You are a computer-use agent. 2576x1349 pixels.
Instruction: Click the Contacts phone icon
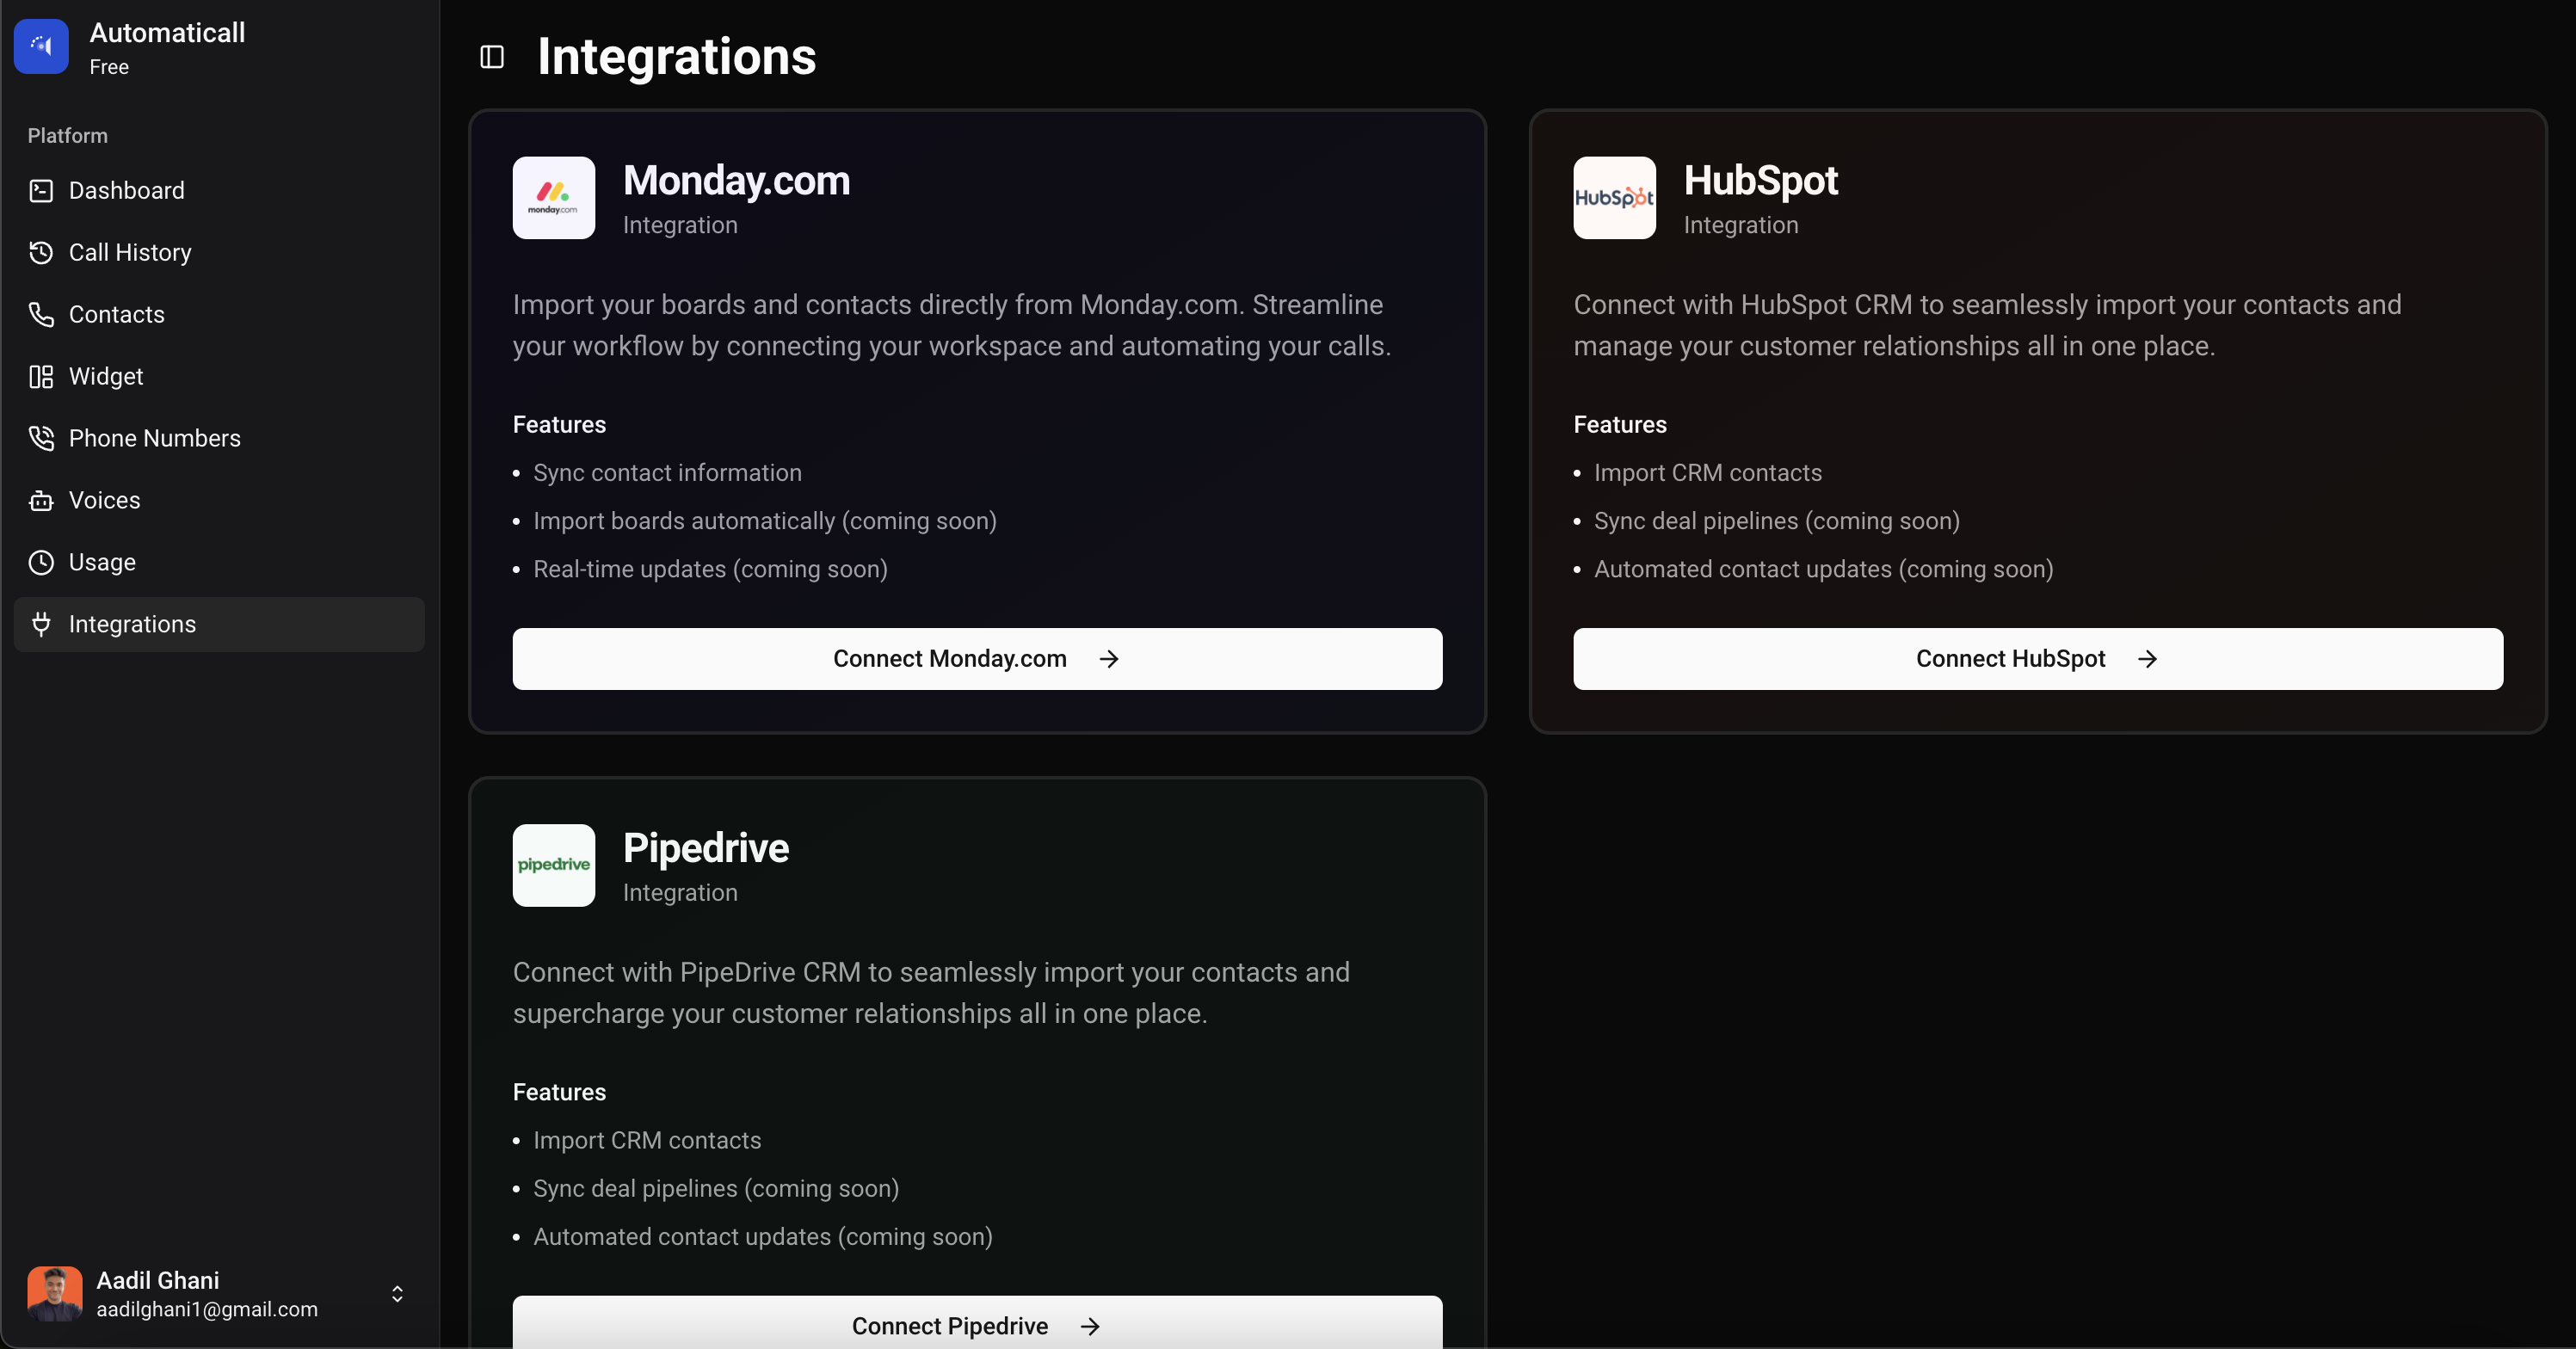(41, 315)
